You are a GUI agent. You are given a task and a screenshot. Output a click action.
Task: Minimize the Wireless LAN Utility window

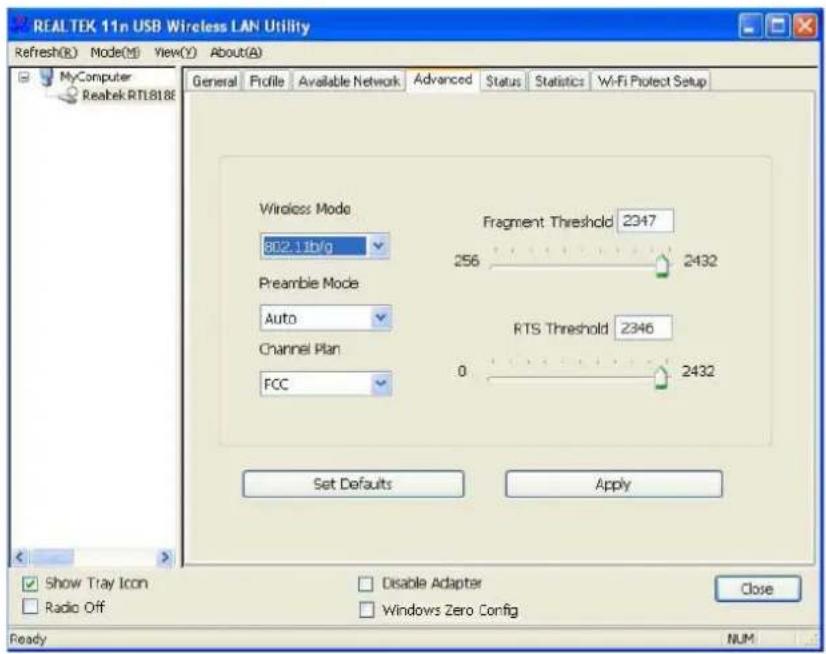click(x=750, y=26)
